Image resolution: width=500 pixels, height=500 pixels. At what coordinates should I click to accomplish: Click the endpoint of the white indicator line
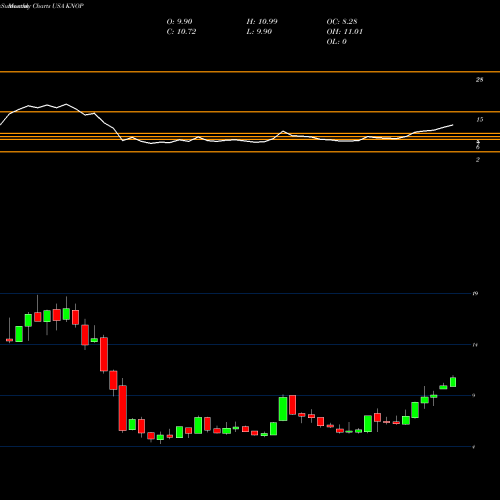453,125
